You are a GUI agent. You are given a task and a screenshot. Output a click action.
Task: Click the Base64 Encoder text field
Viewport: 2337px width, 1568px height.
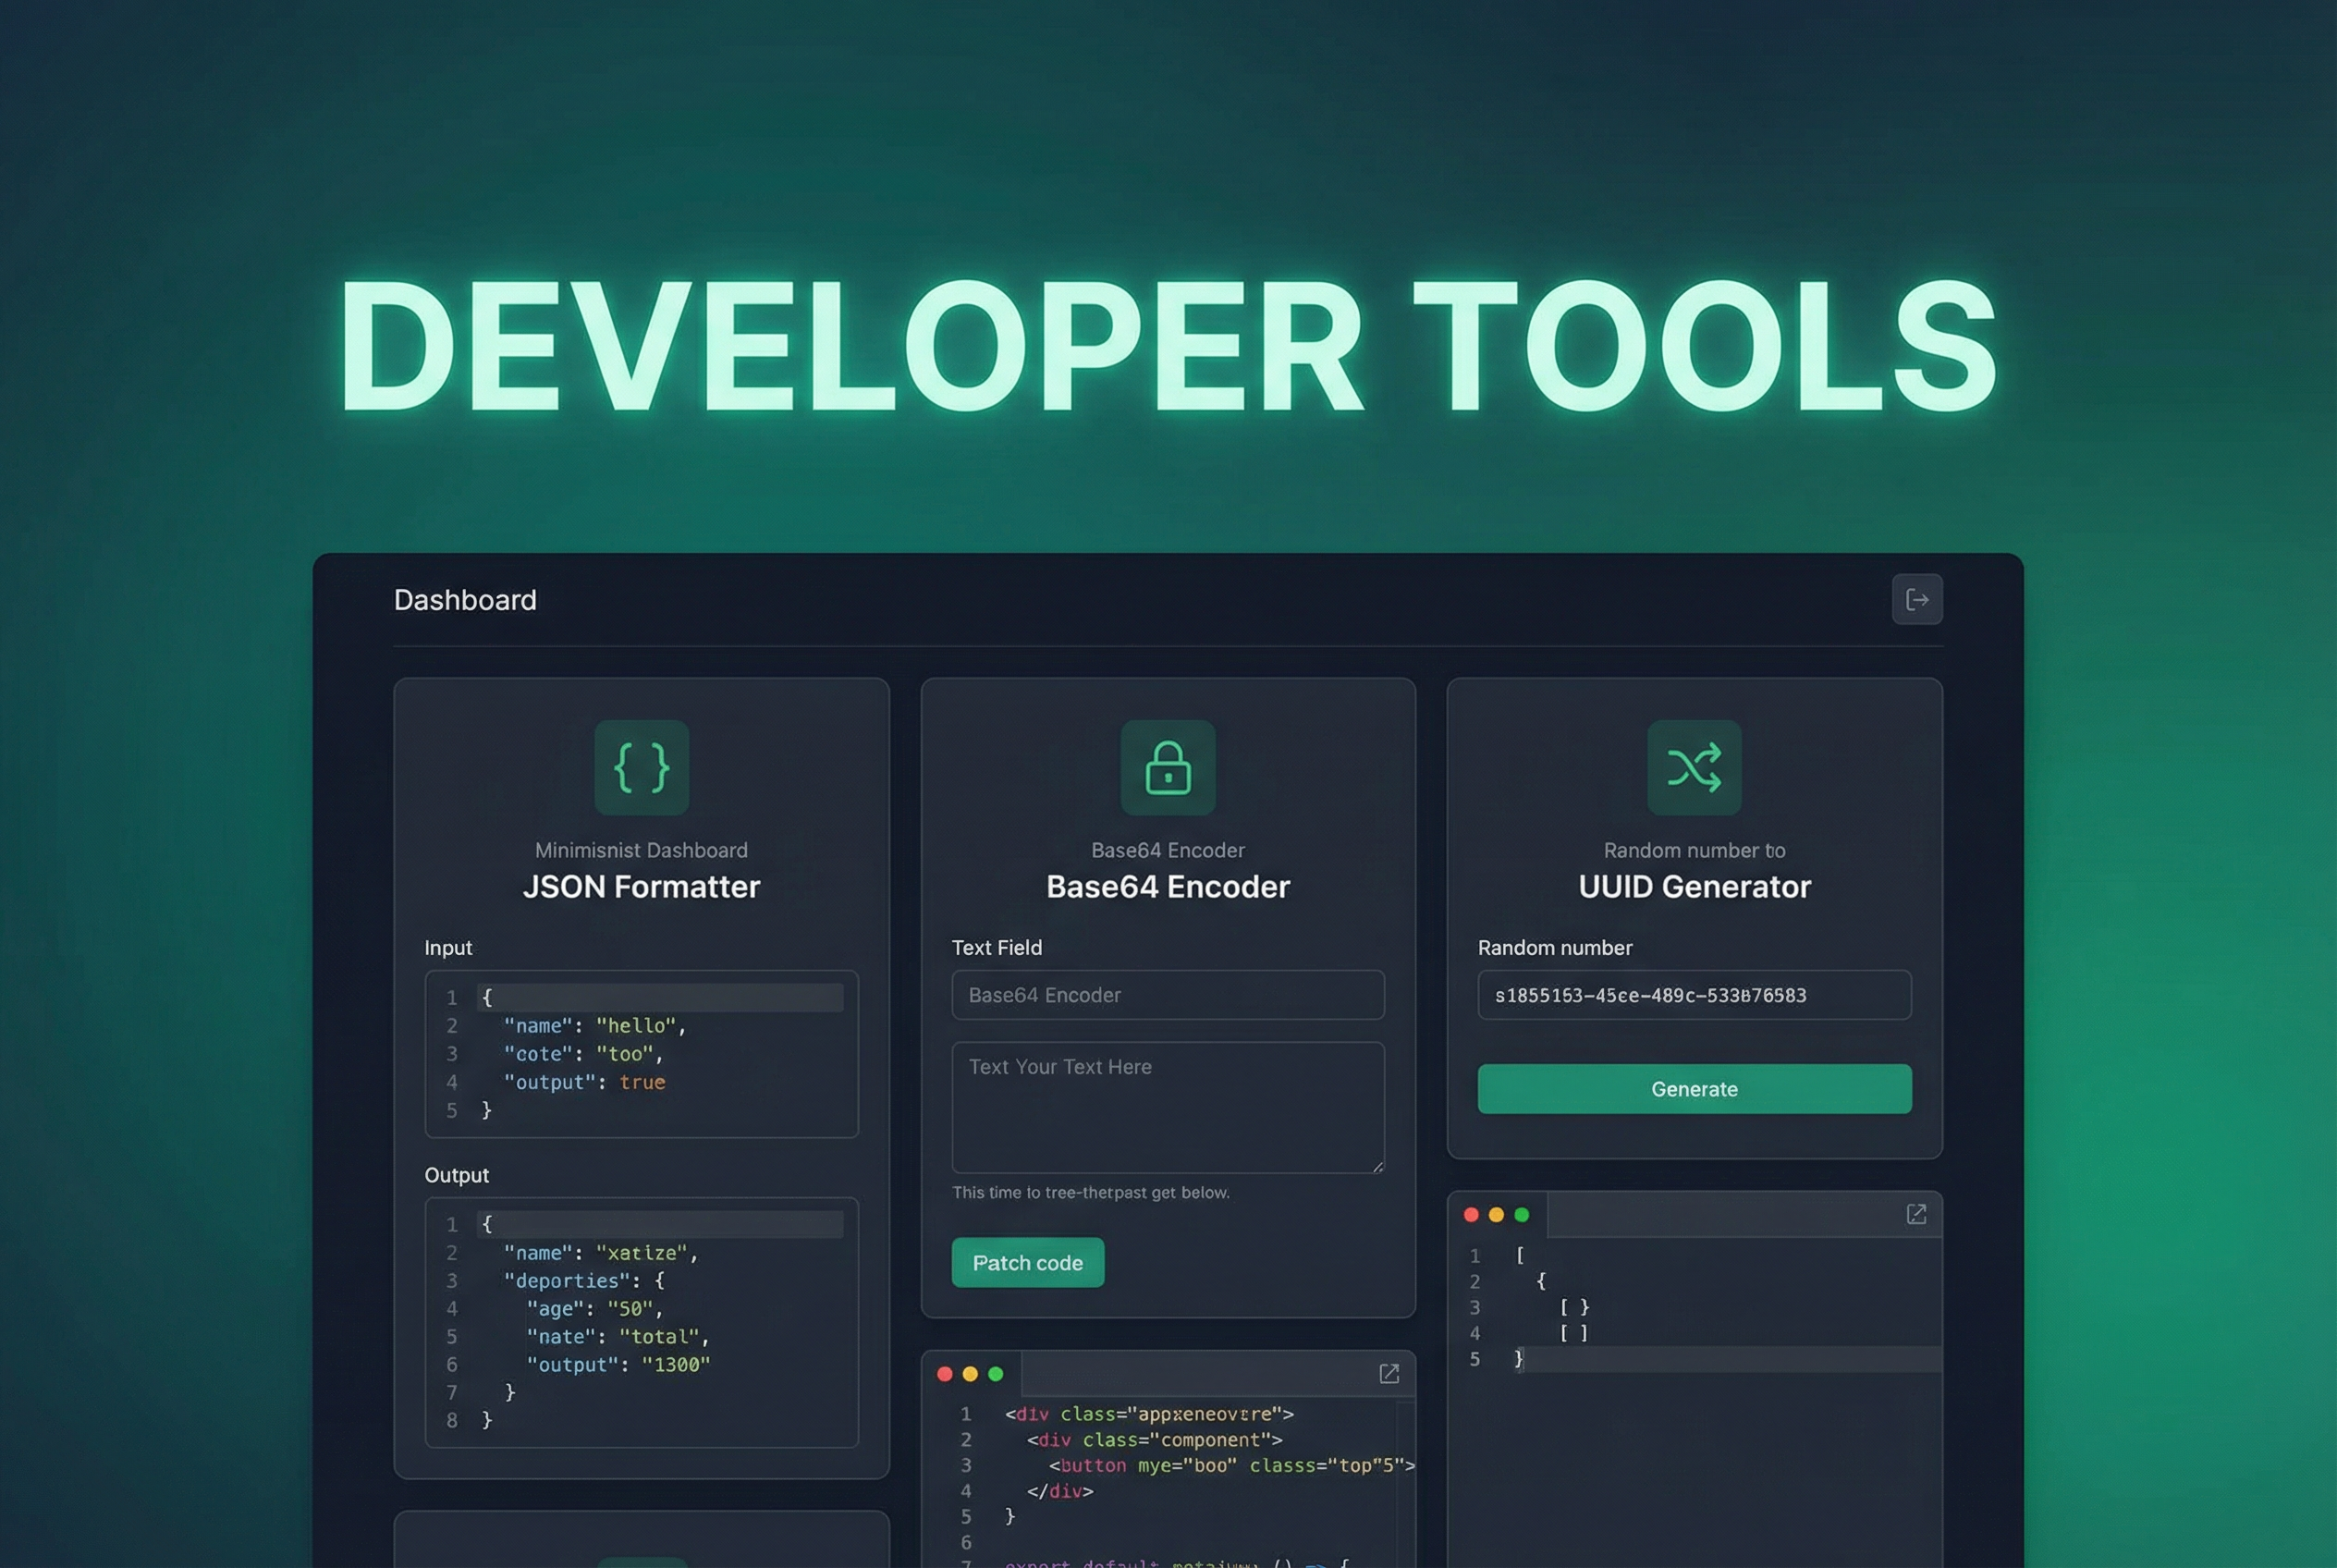coord(1167,995)
